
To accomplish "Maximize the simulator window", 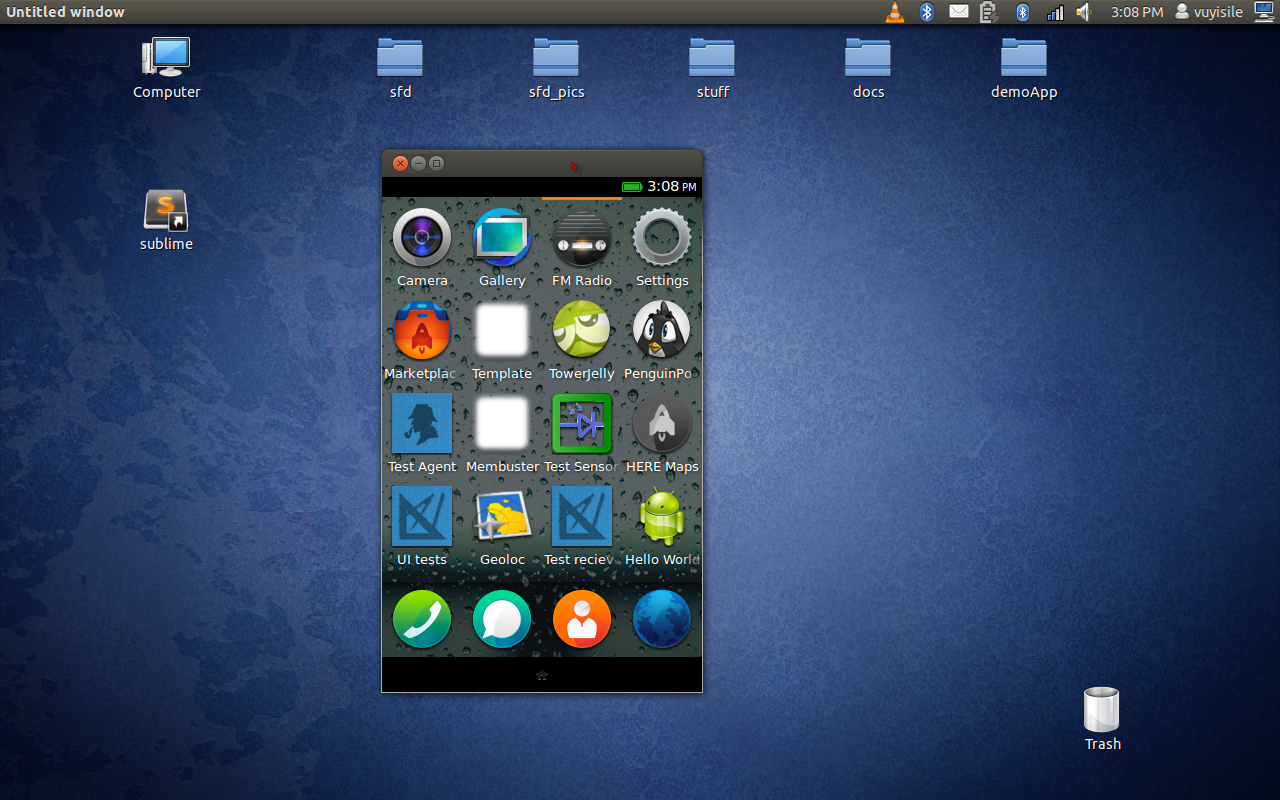I will pyautogui.click(x=436, y=164).
